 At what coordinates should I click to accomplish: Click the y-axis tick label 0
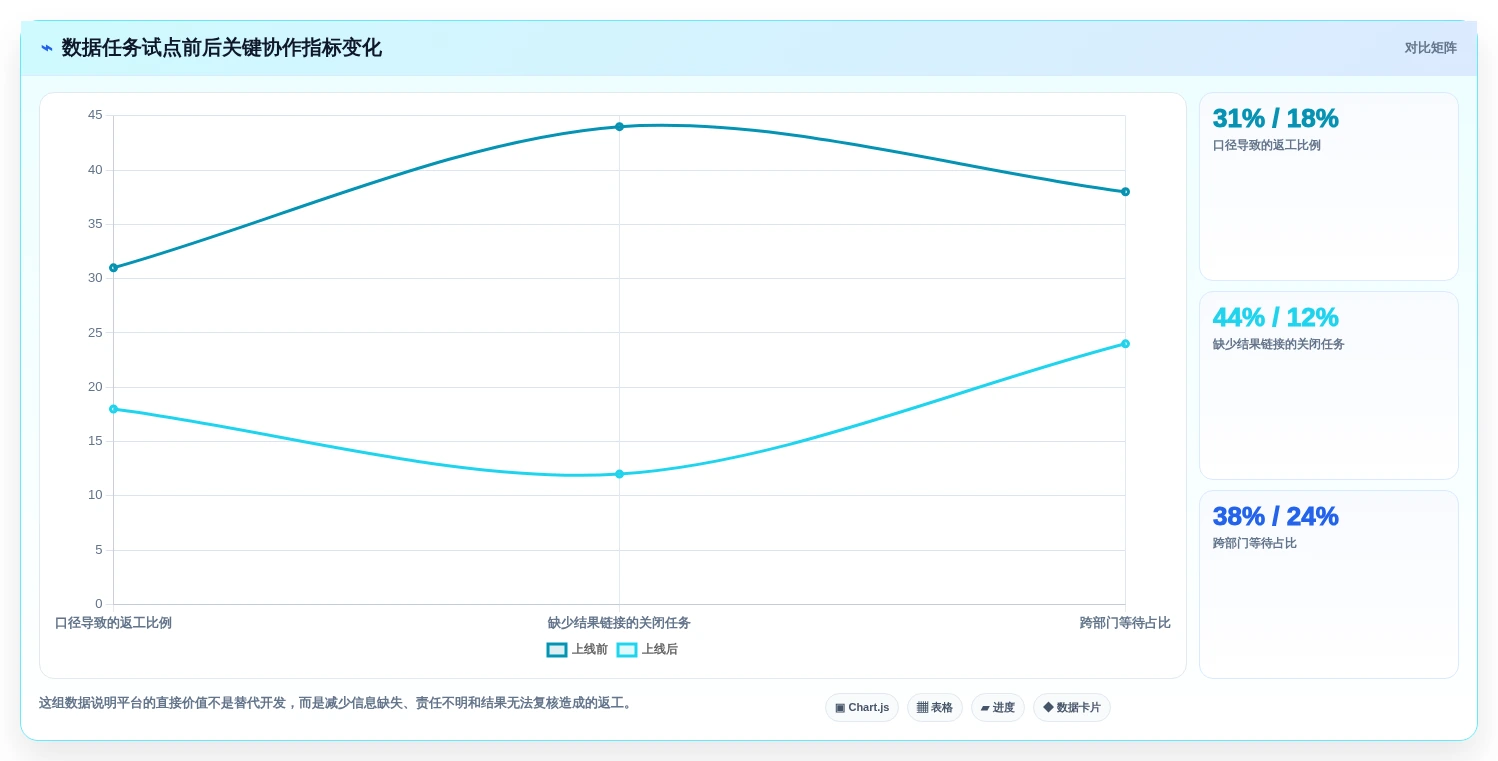click(99, 604)
